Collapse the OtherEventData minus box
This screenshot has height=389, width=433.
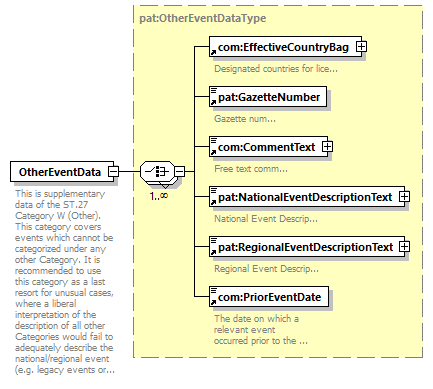click(113, 172)
